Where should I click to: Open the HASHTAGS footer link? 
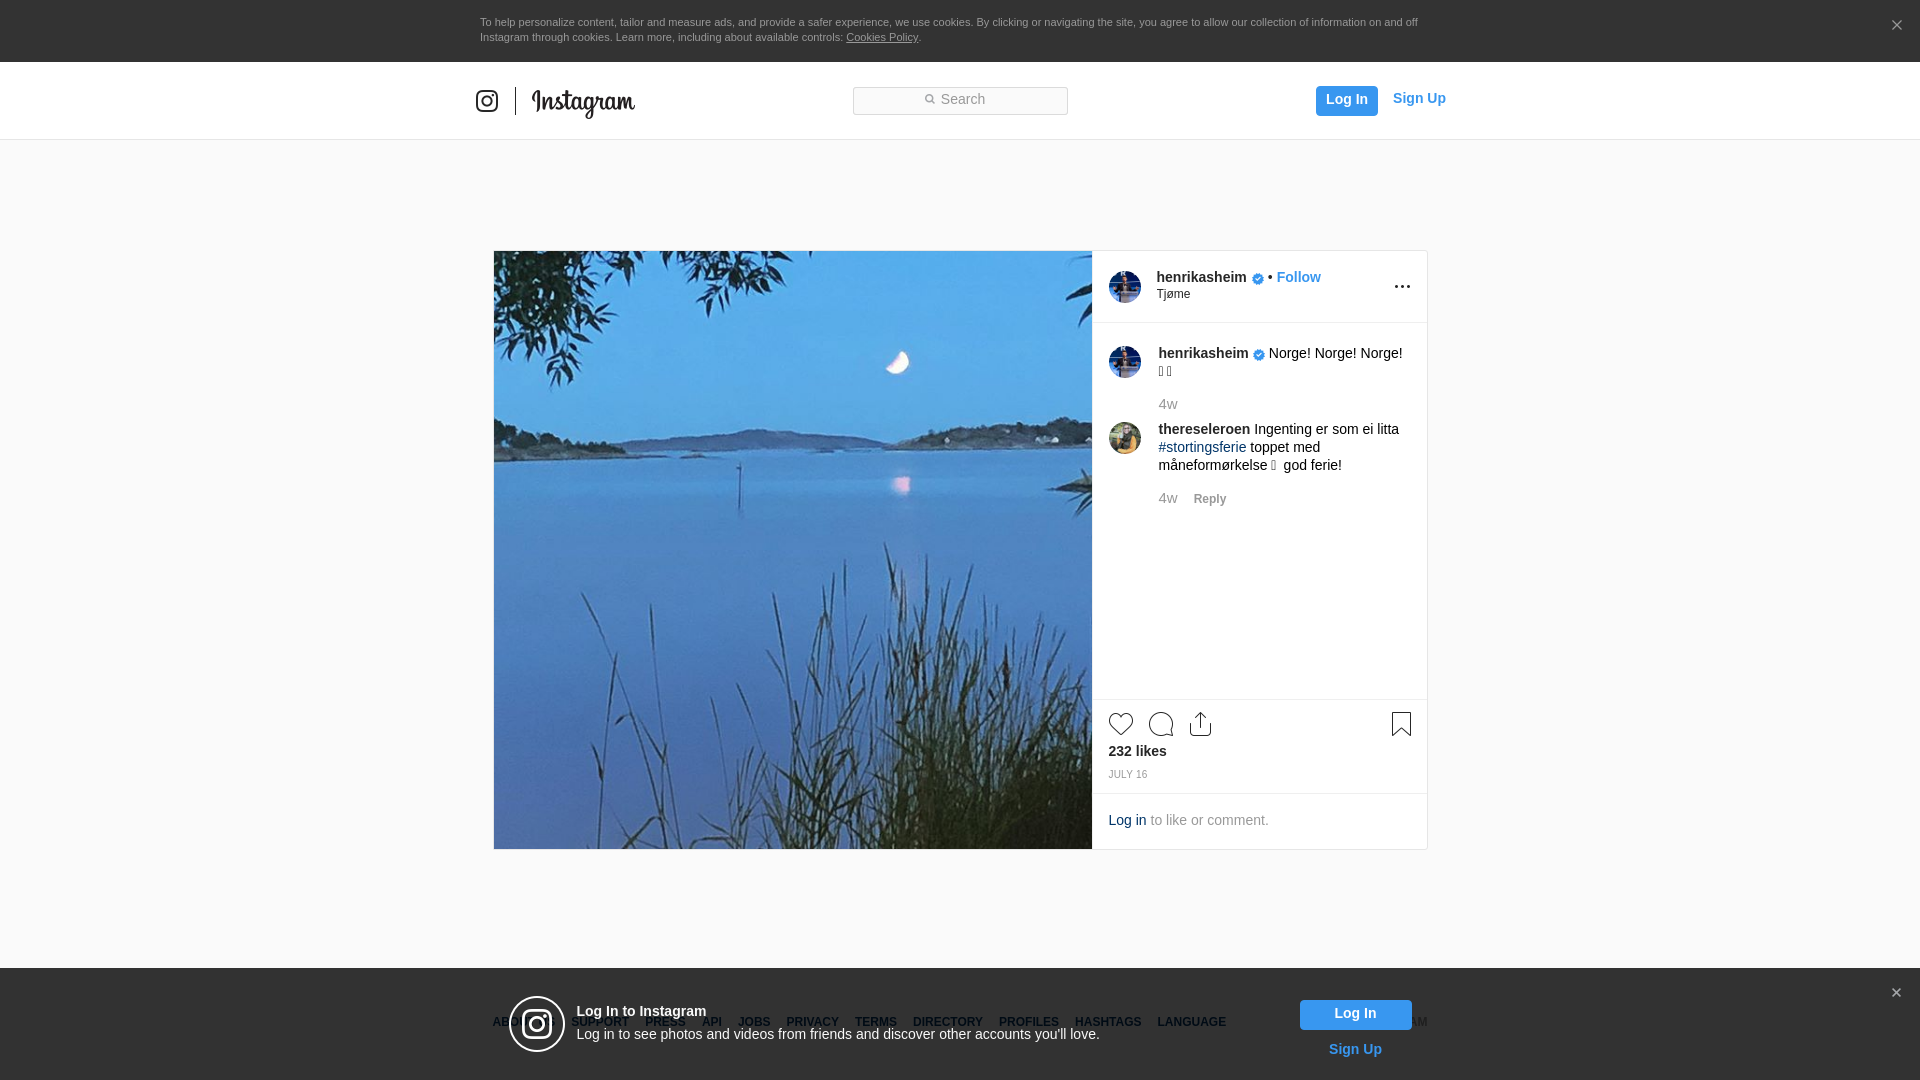tap(1107, 1022)
